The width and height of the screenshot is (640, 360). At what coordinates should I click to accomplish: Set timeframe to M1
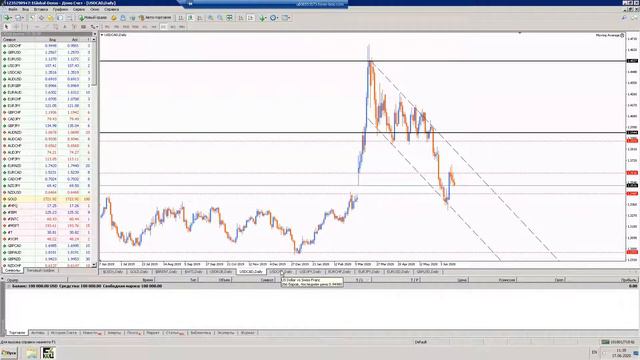[x=107, y=27]
